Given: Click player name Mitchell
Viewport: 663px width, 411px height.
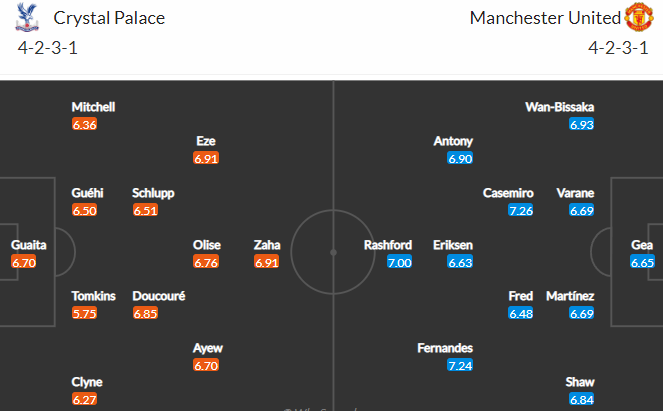Looking at the screenshot, I should [x=93, y=107].
